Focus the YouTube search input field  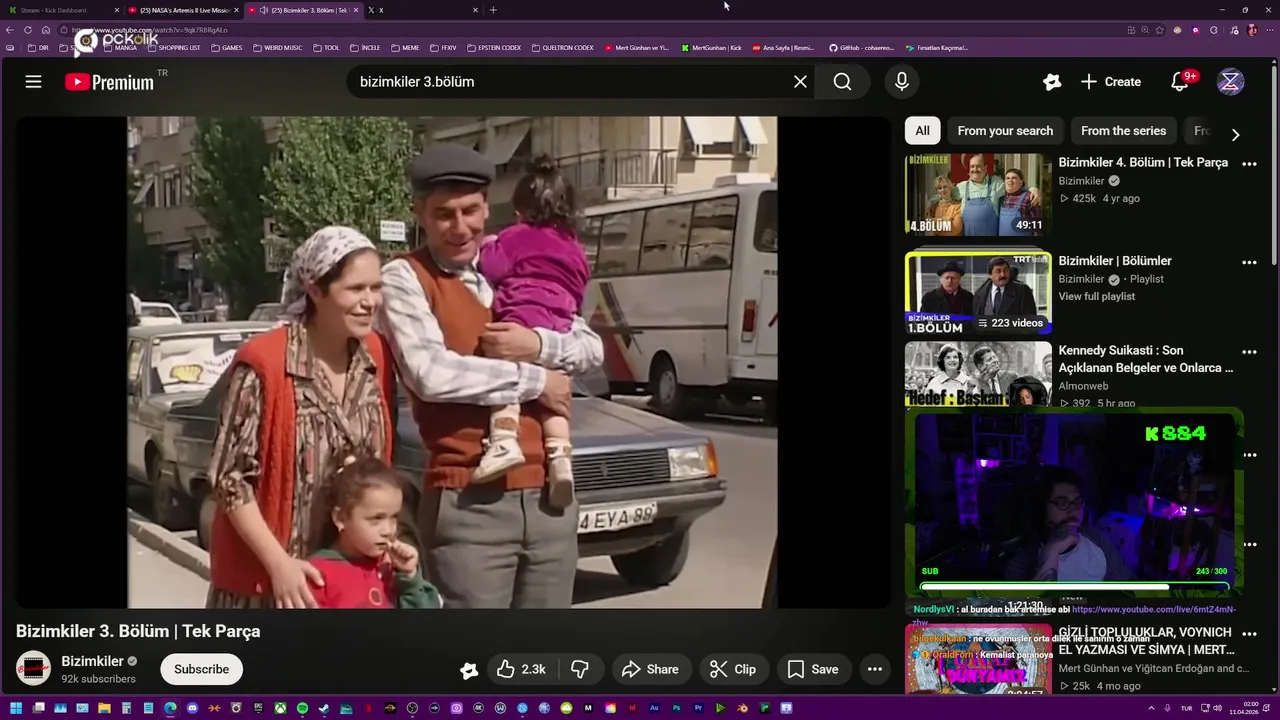point(570,82)
